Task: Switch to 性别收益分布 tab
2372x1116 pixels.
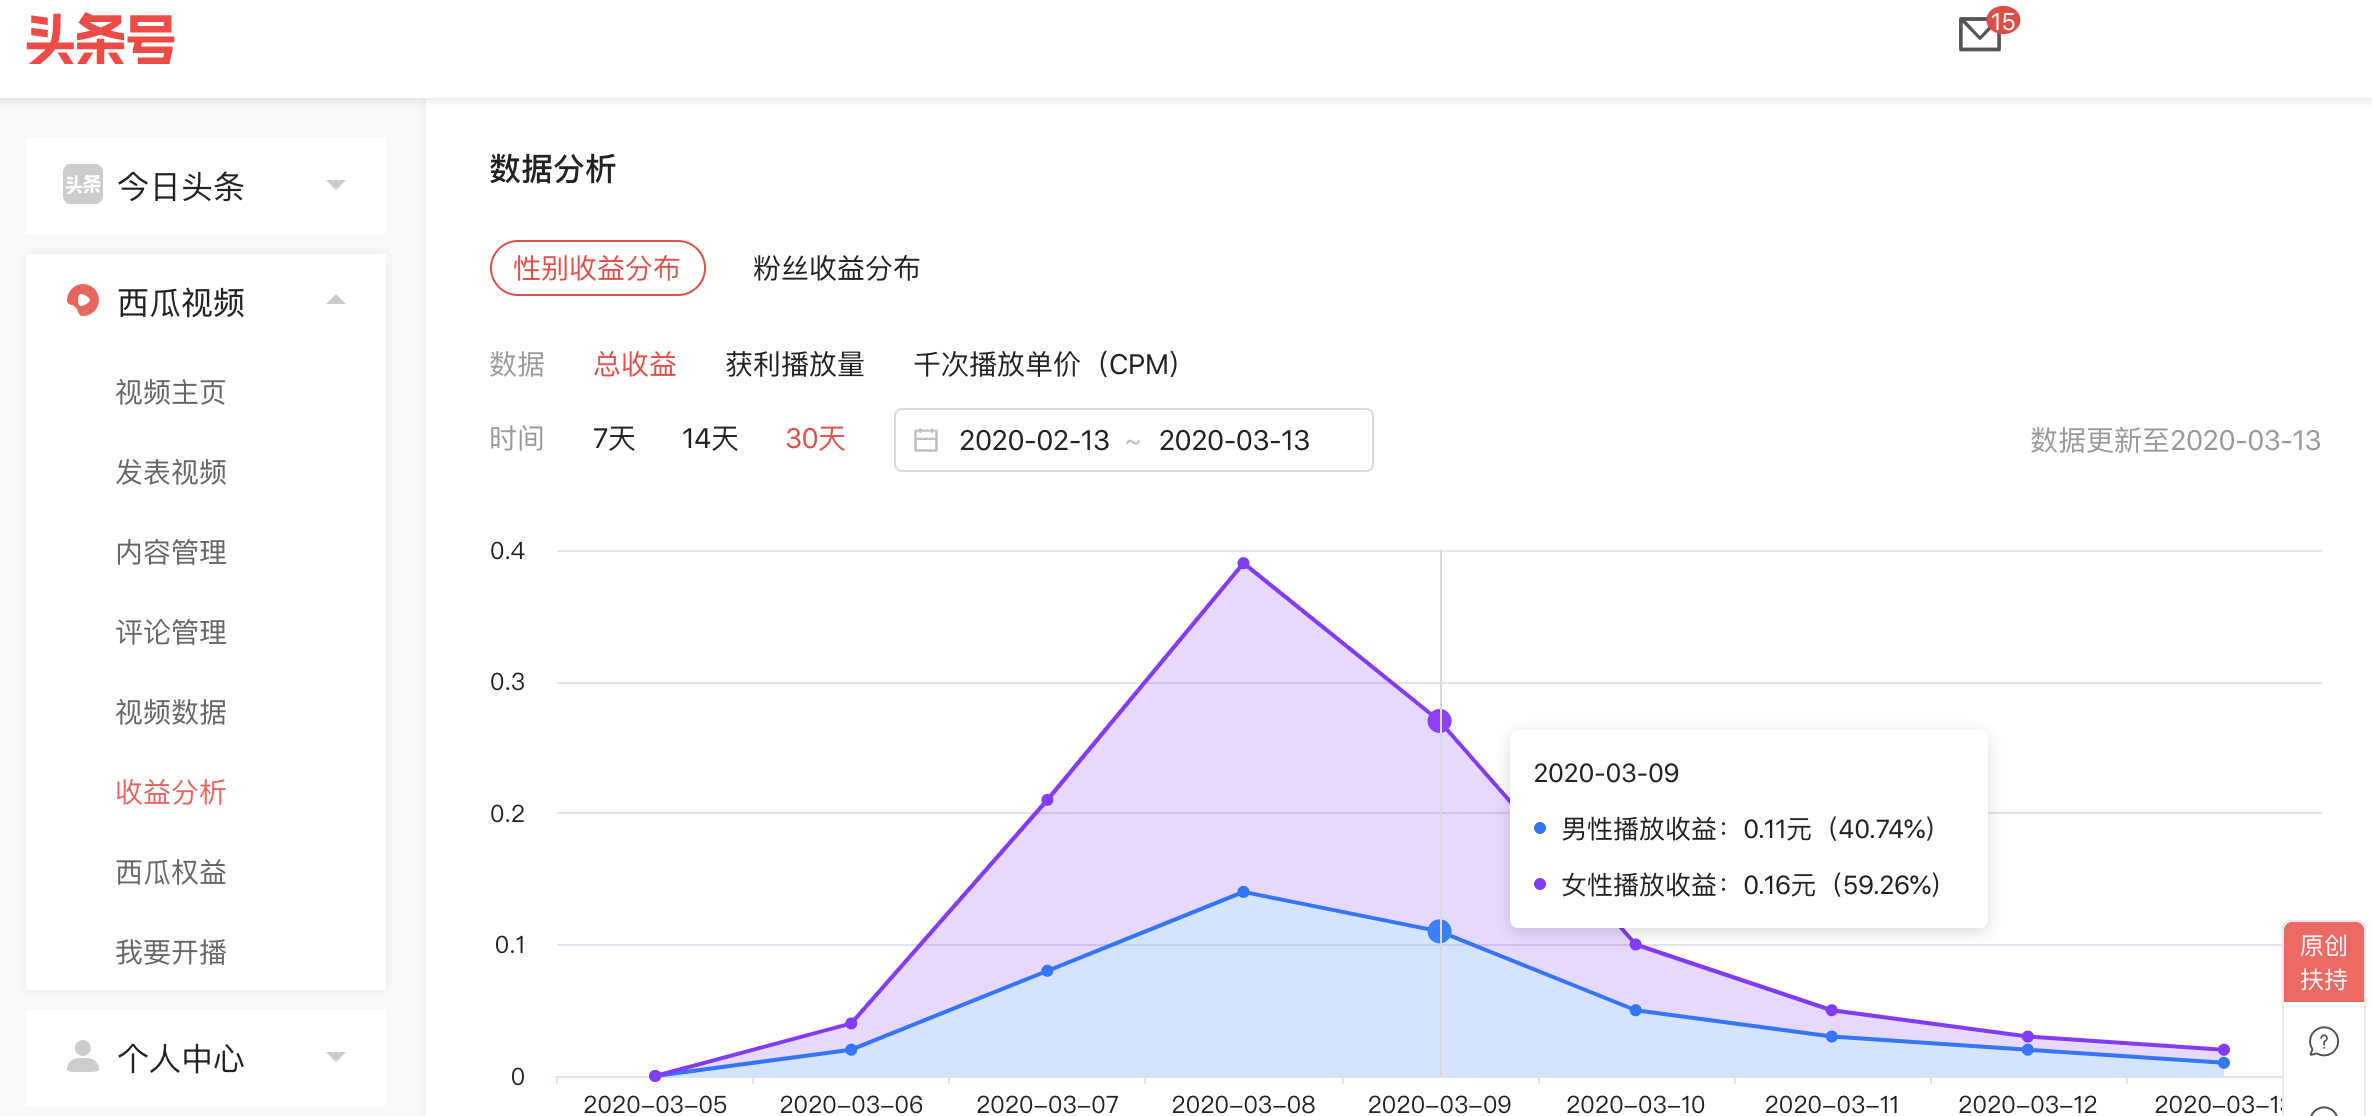Action: [597, 268]
